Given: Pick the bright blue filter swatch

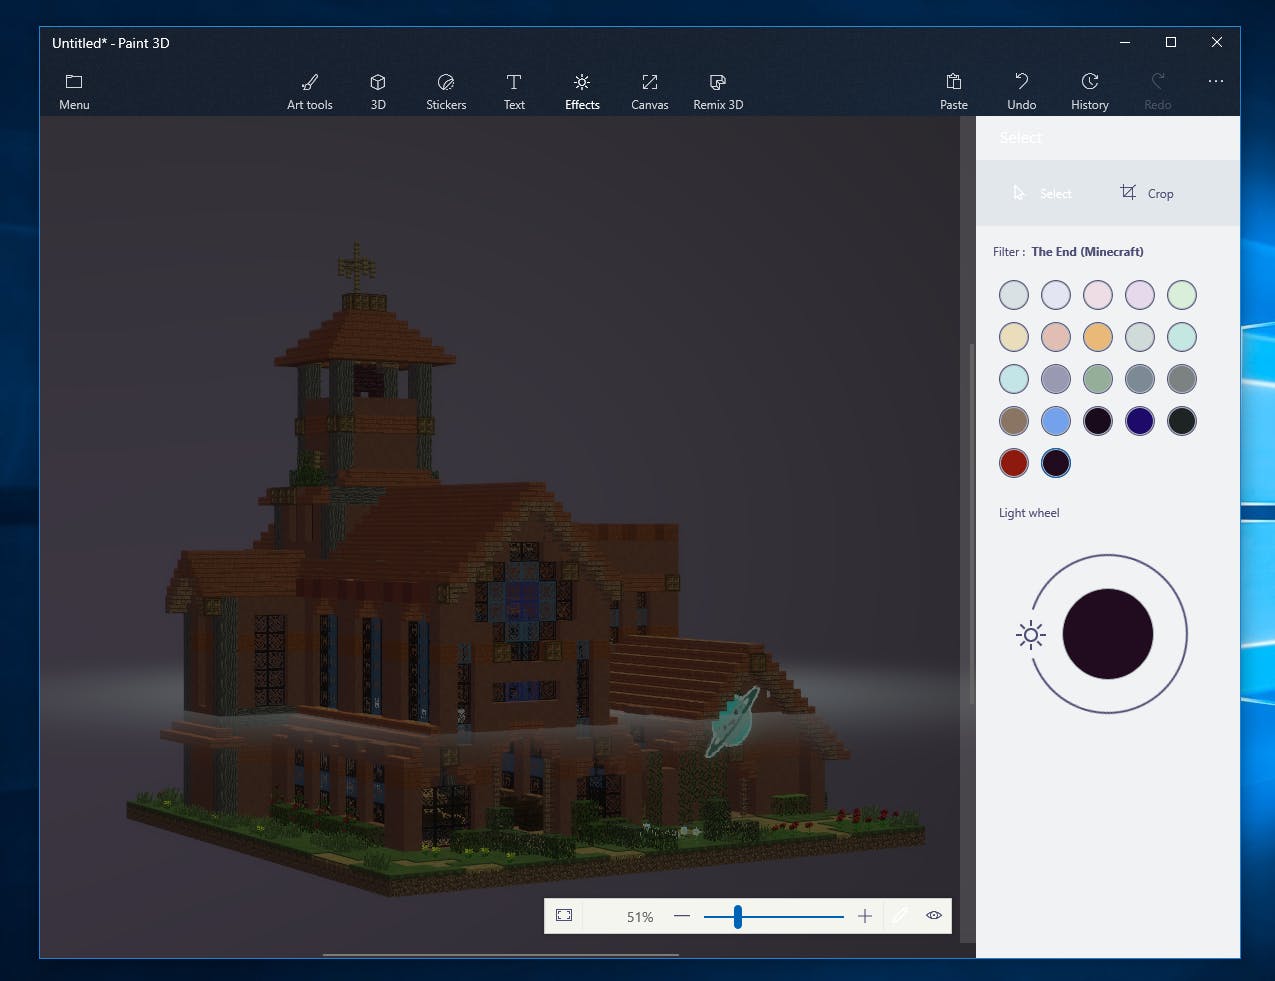Looking at the screenshot, I should click(1056, 421).
